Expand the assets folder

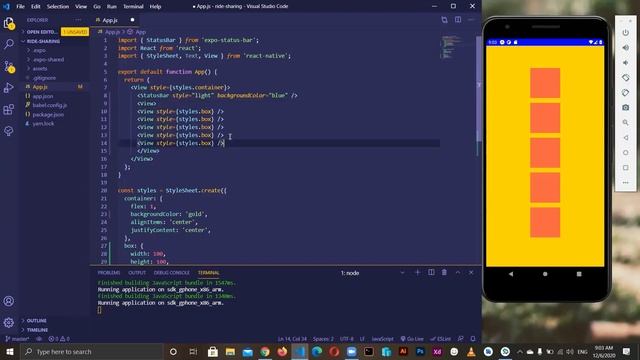(x=40, y=69)
